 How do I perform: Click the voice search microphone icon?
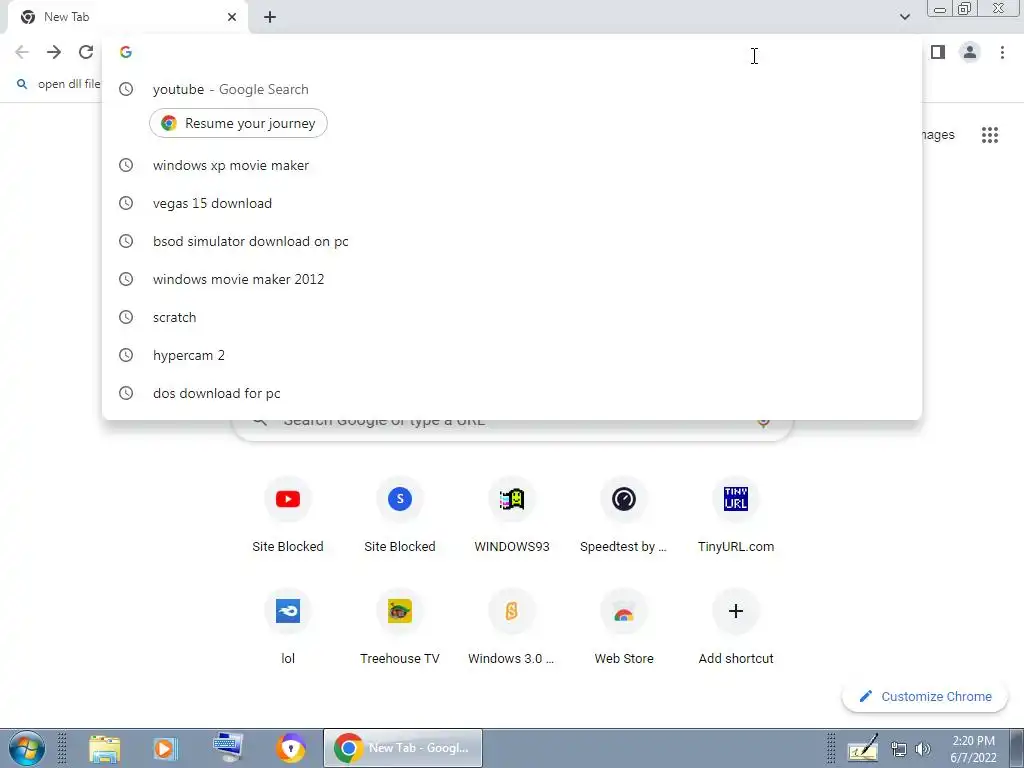(763, 423)
